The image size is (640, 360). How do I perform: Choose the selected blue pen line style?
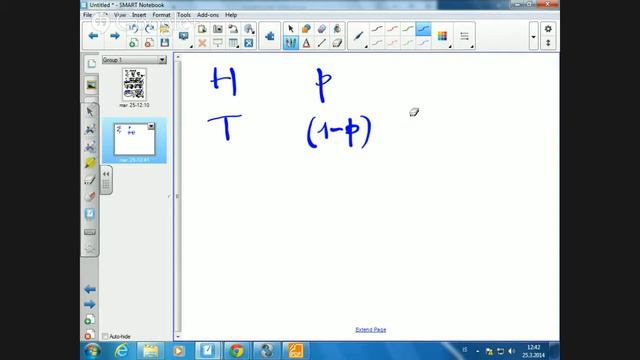[423, 29]
